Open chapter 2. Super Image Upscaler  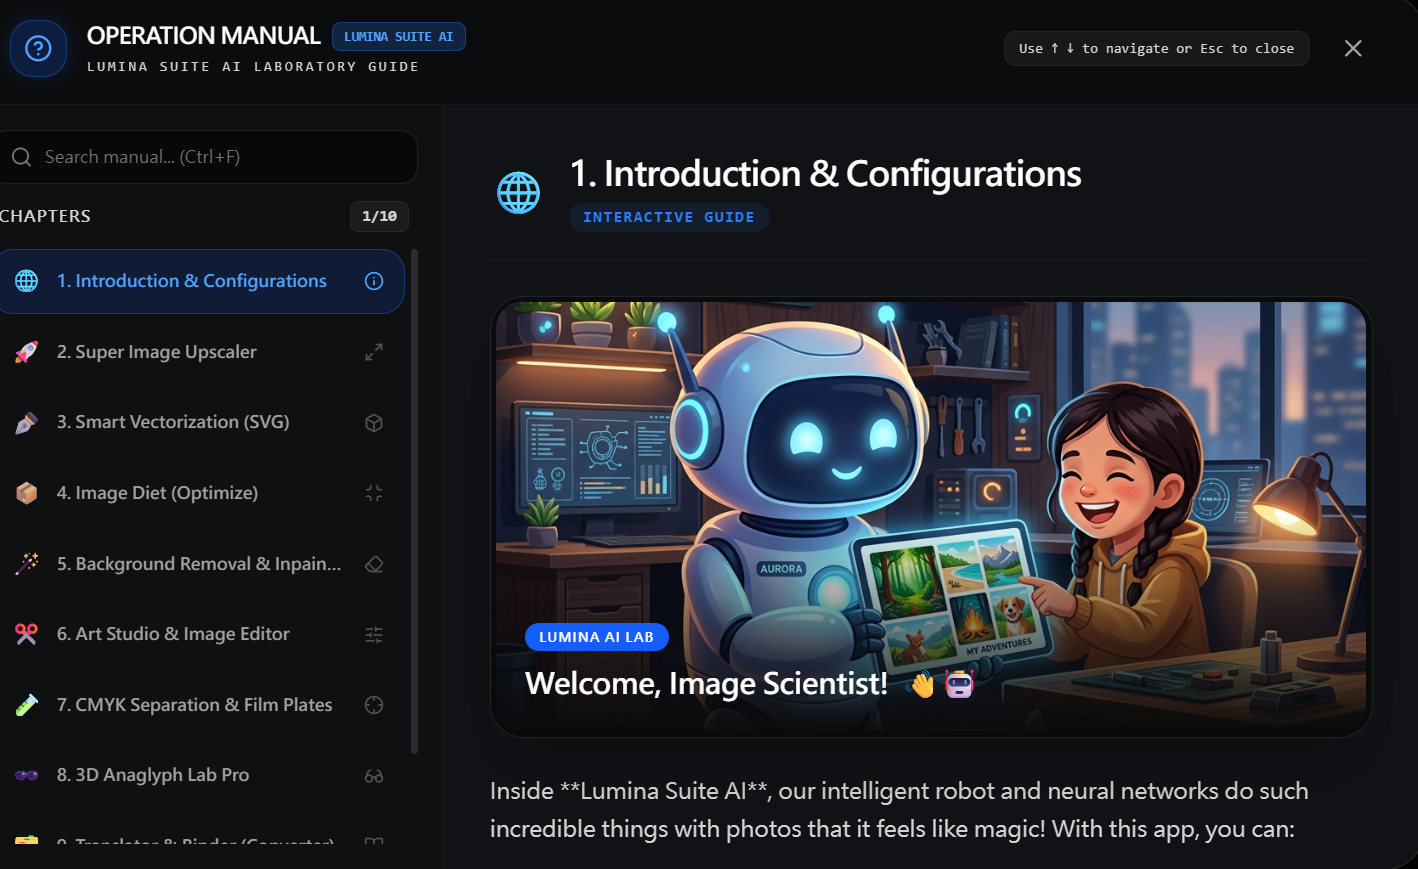pyautogui.click(x=200, y=352)
